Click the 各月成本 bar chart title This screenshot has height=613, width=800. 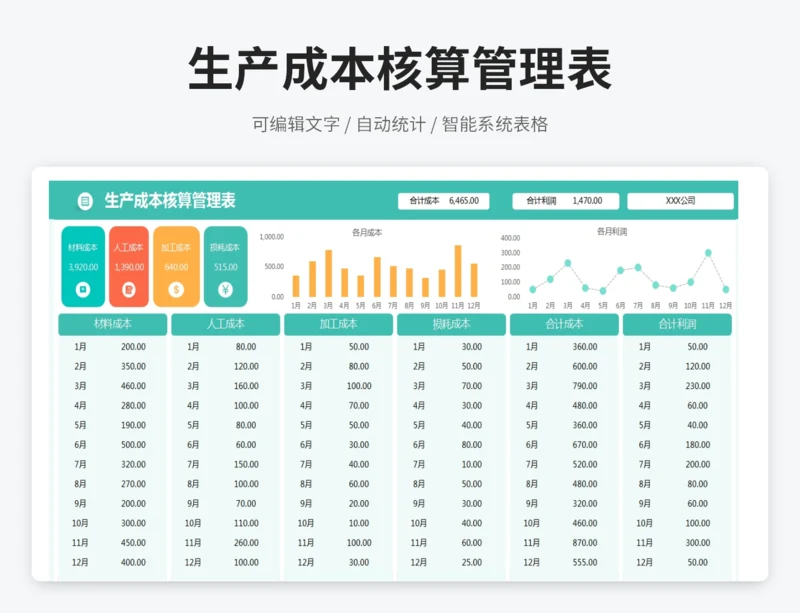(367, 233)
